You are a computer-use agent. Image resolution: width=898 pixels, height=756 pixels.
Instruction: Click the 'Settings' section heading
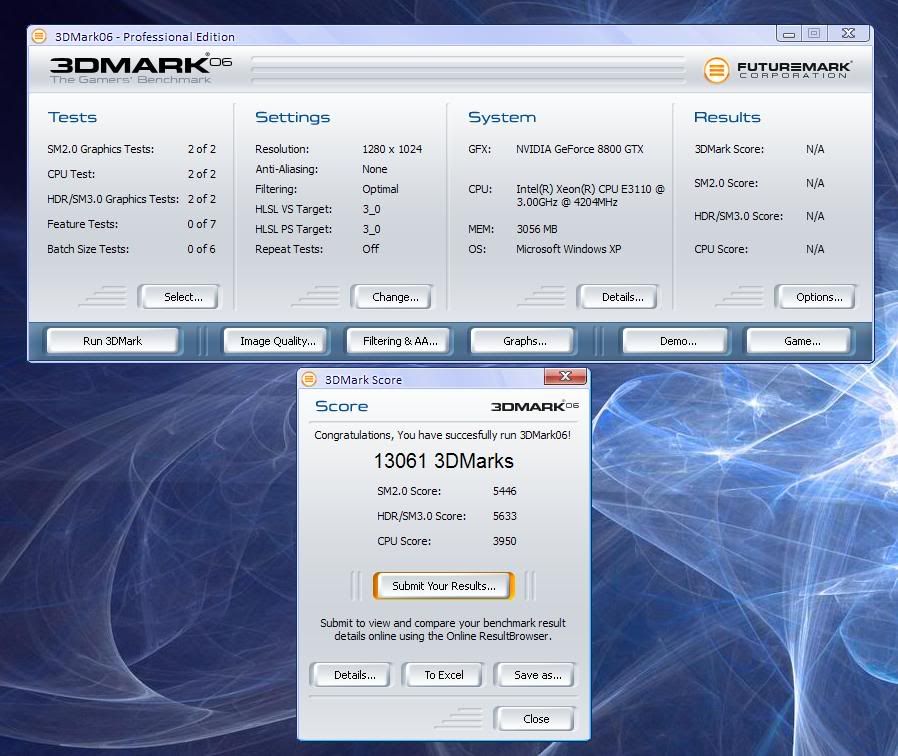pyautogui.click(x=293, y=117)
